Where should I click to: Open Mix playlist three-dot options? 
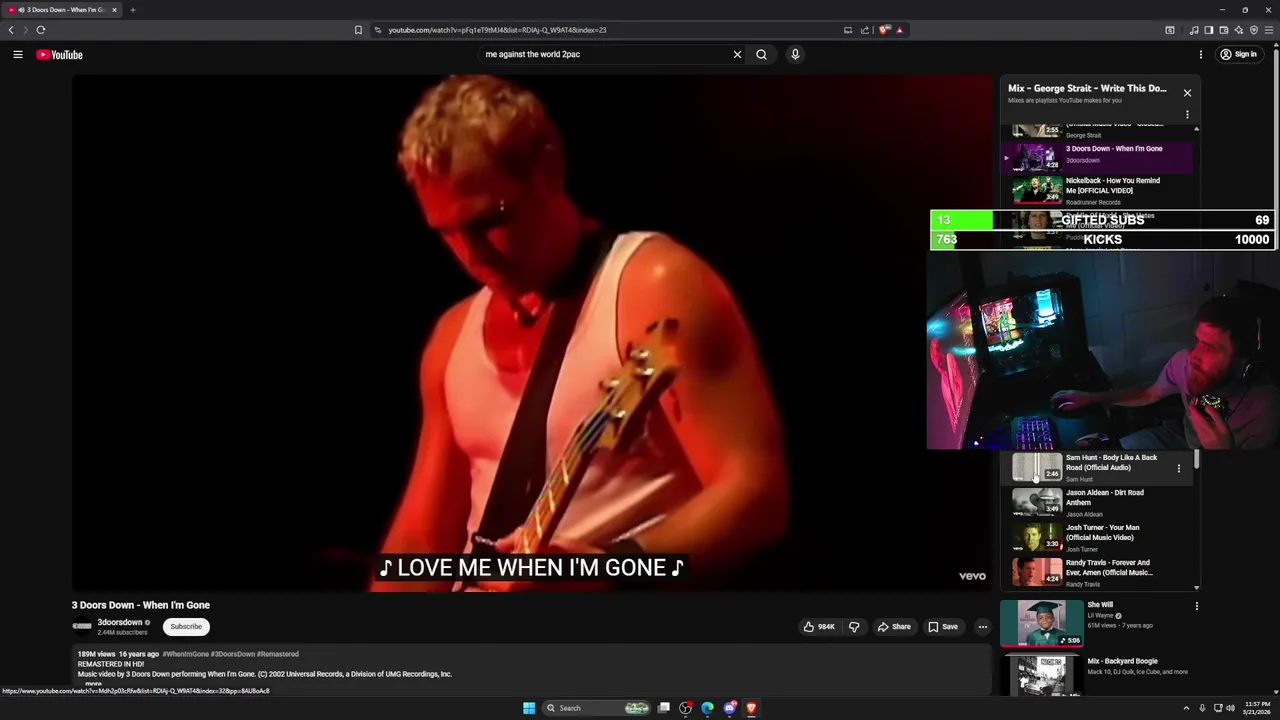(1187, 115)
